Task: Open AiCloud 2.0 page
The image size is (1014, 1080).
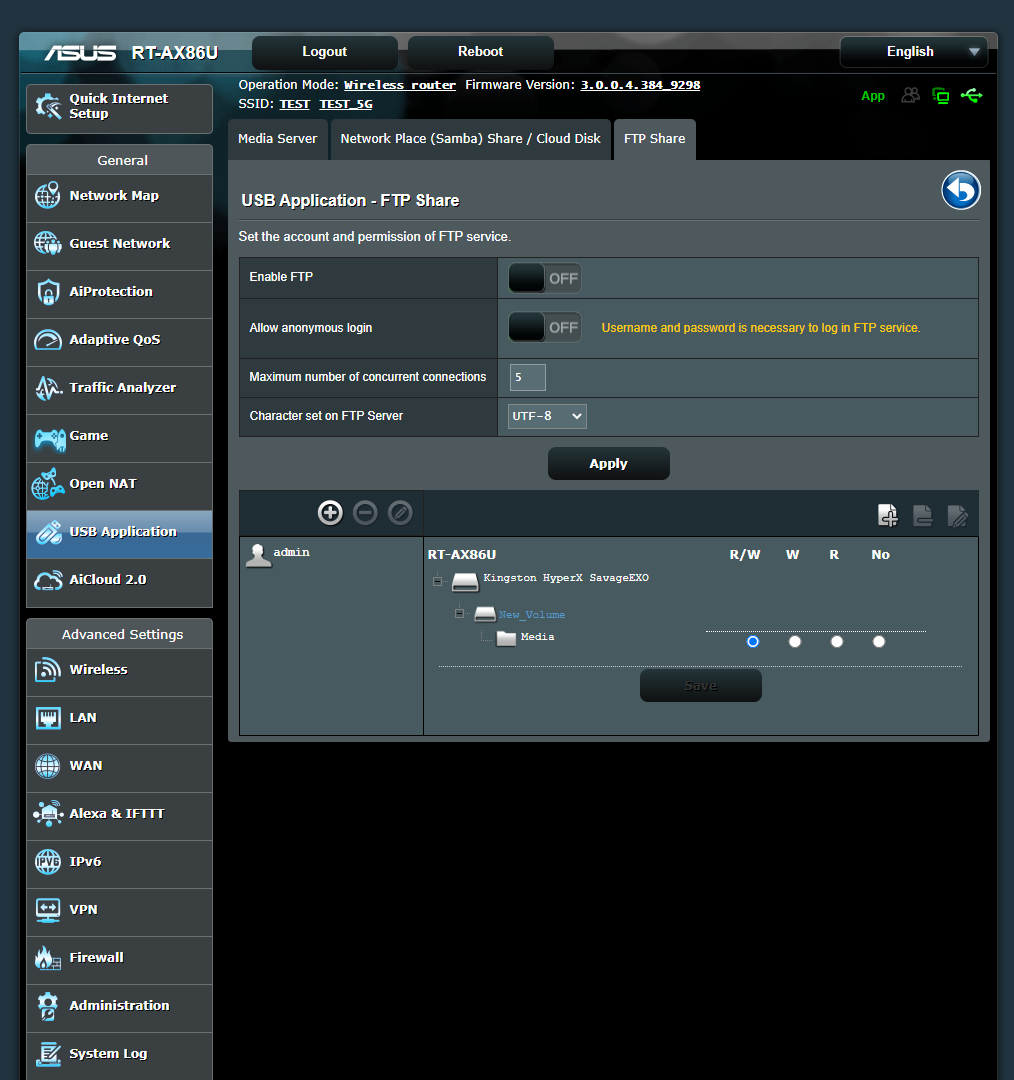Action: point(119,582)
